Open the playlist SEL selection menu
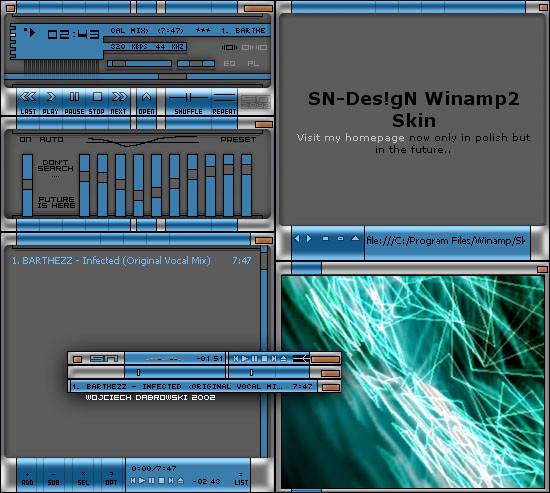Screen dimensions: 550x493 pyautogui.click(x=83, y=479)
